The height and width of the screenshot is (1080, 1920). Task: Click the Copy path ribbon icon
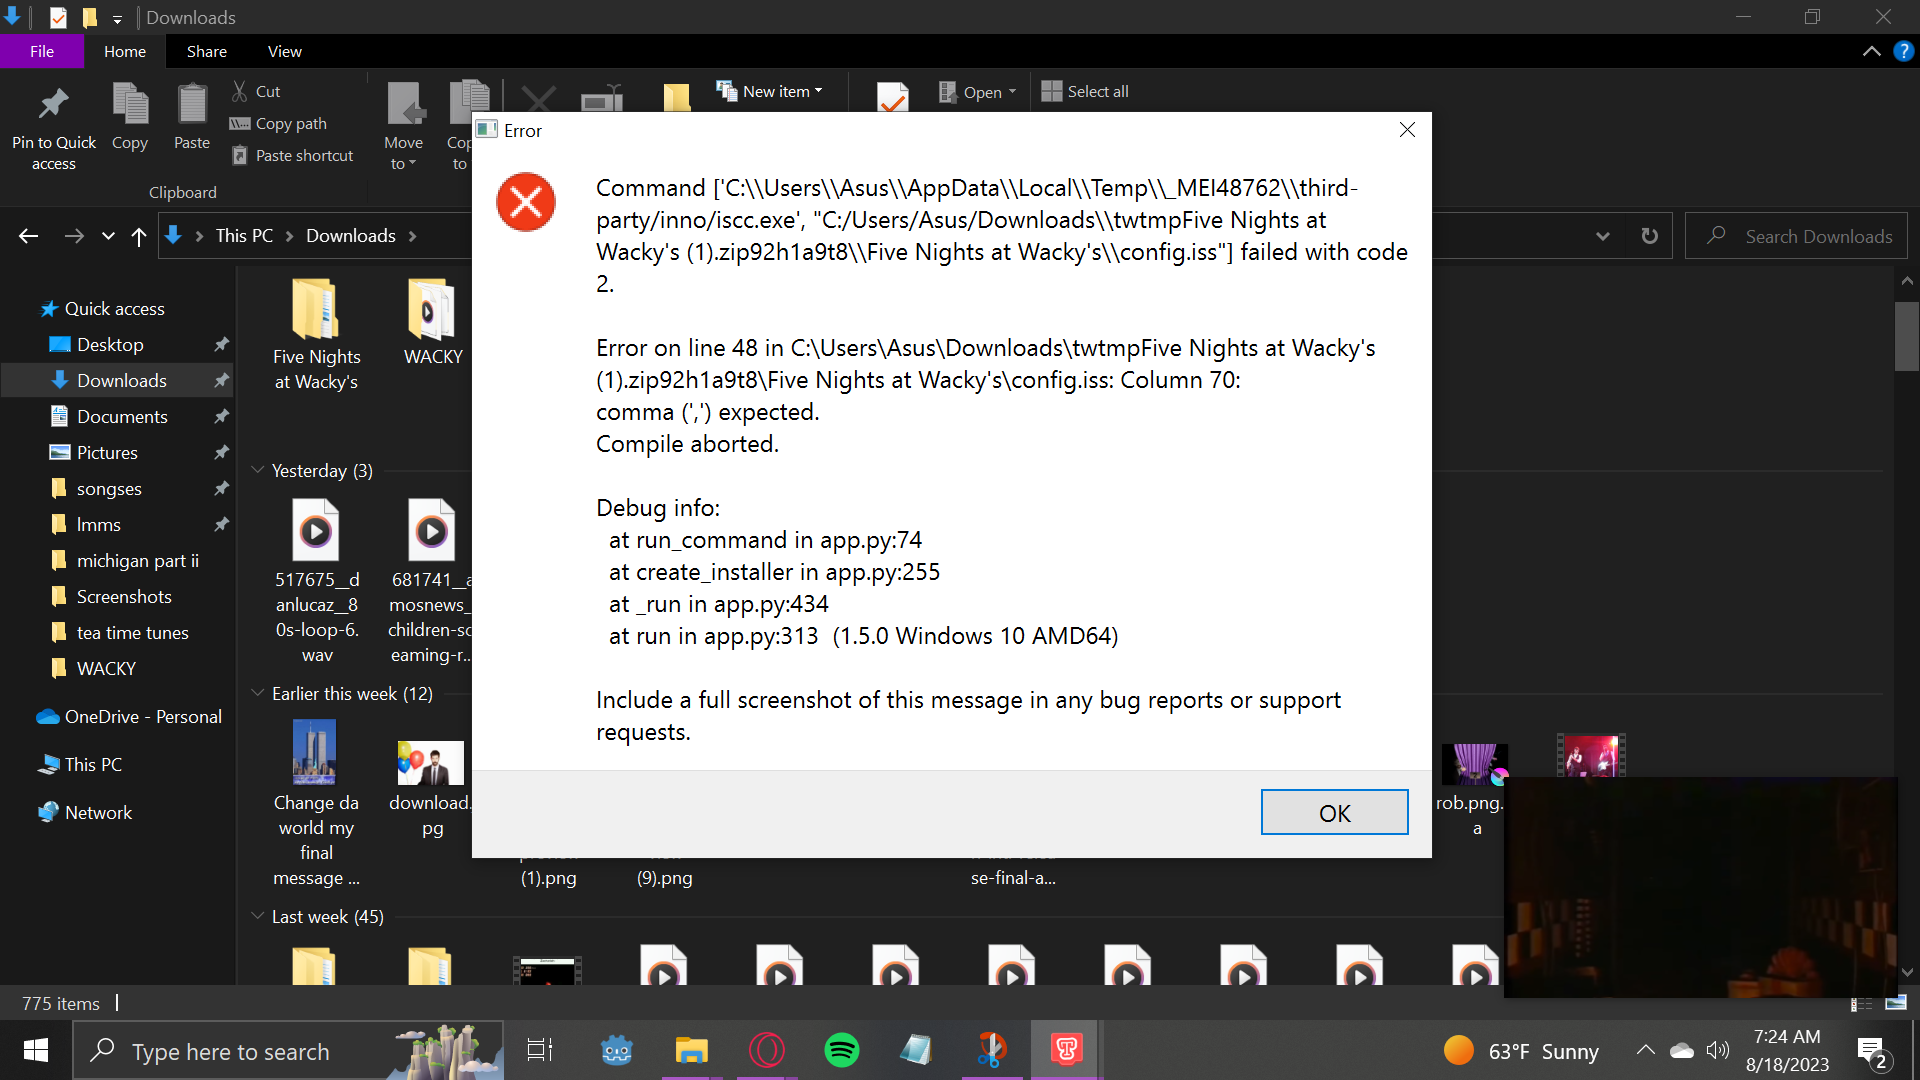240,123
